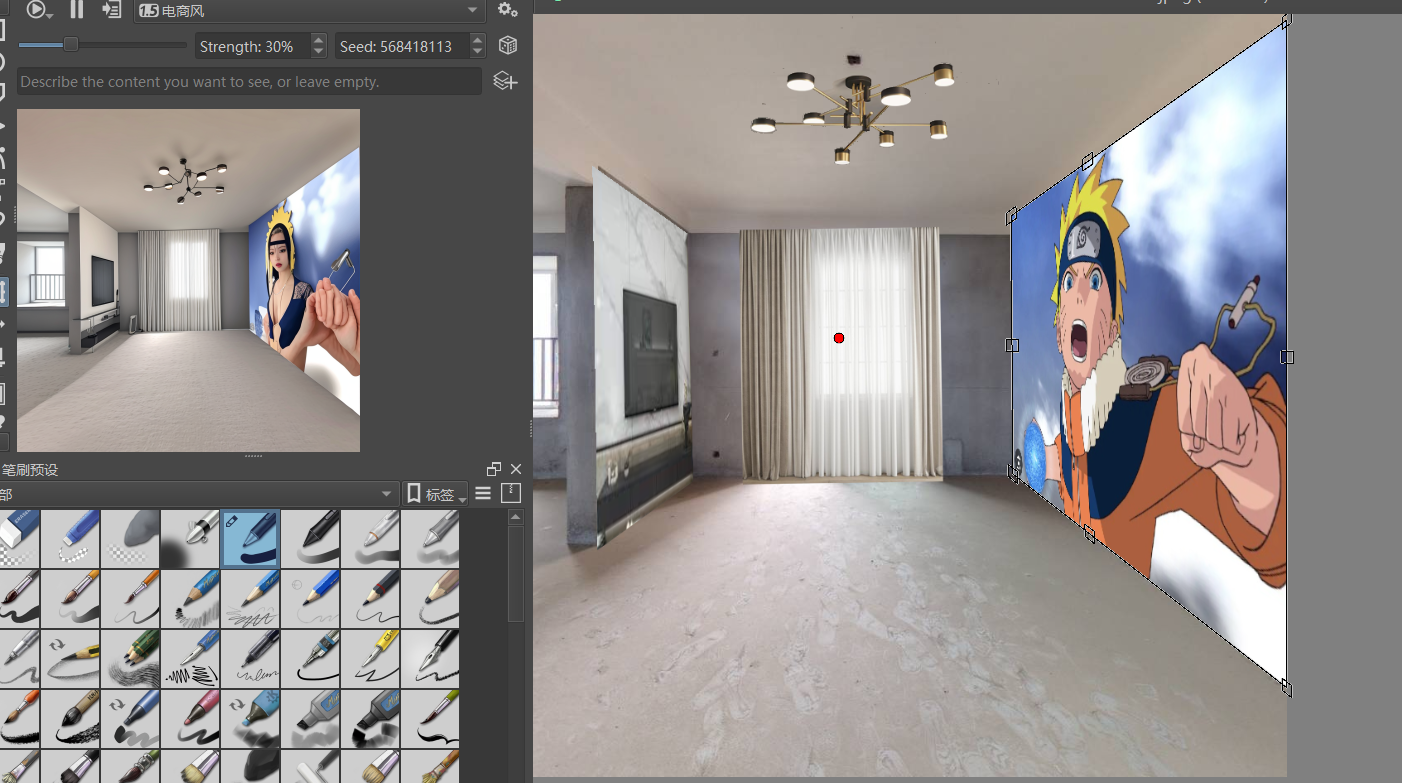Click the Generate play button
The height and width of the screenshot is (783, 1402).
click(x=36, y=10)
